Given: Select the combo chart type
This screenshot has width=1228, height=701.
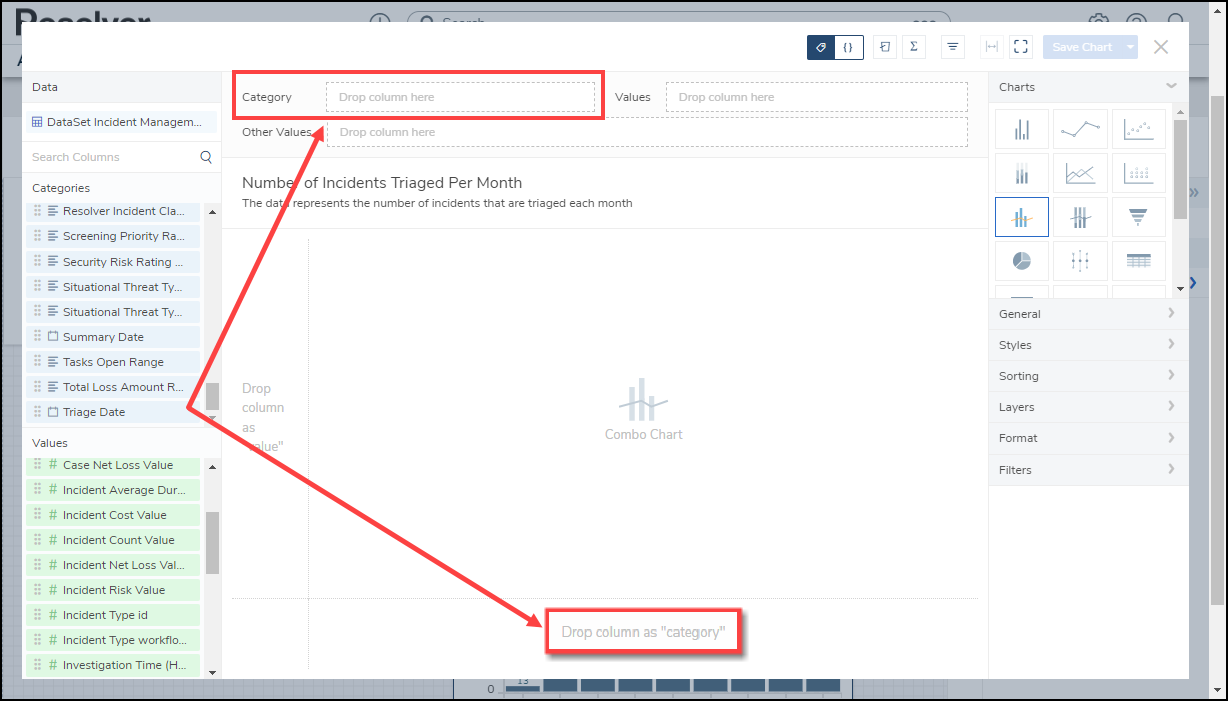Looking at the screenshot, I should point(1021,217).
